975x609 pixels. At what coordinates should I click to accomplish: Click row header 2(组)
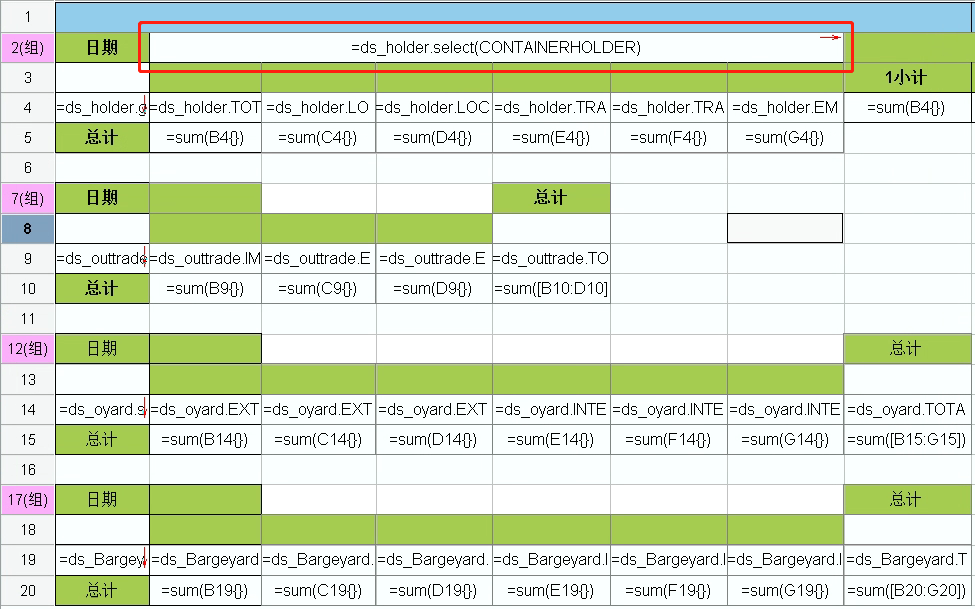coord(27,48)
